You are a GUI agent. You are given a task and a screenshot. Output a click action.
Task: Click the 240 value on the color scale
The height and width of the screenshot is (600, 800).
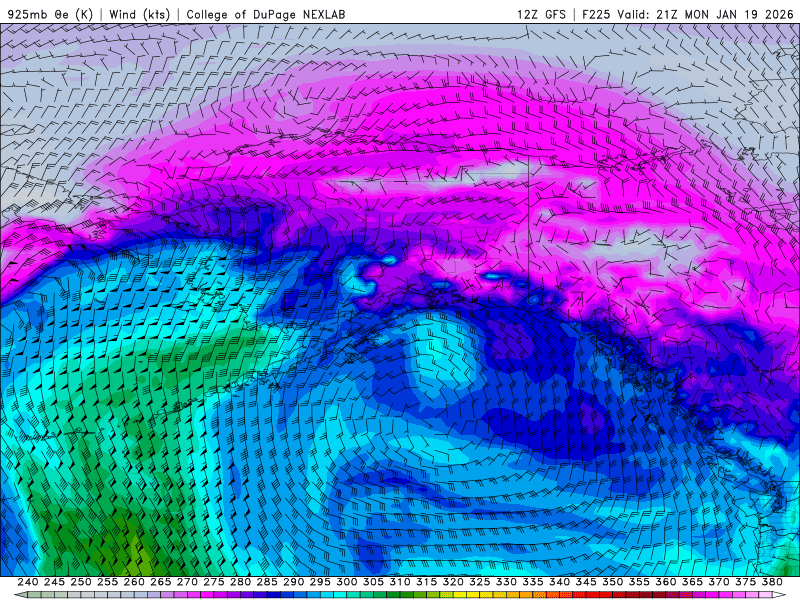(x=28, y=582)
